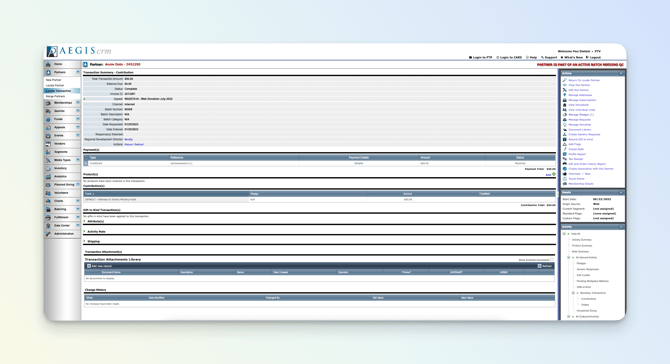Click the Return / Refund action link
The image size is (670, 364).
[134, 144]
